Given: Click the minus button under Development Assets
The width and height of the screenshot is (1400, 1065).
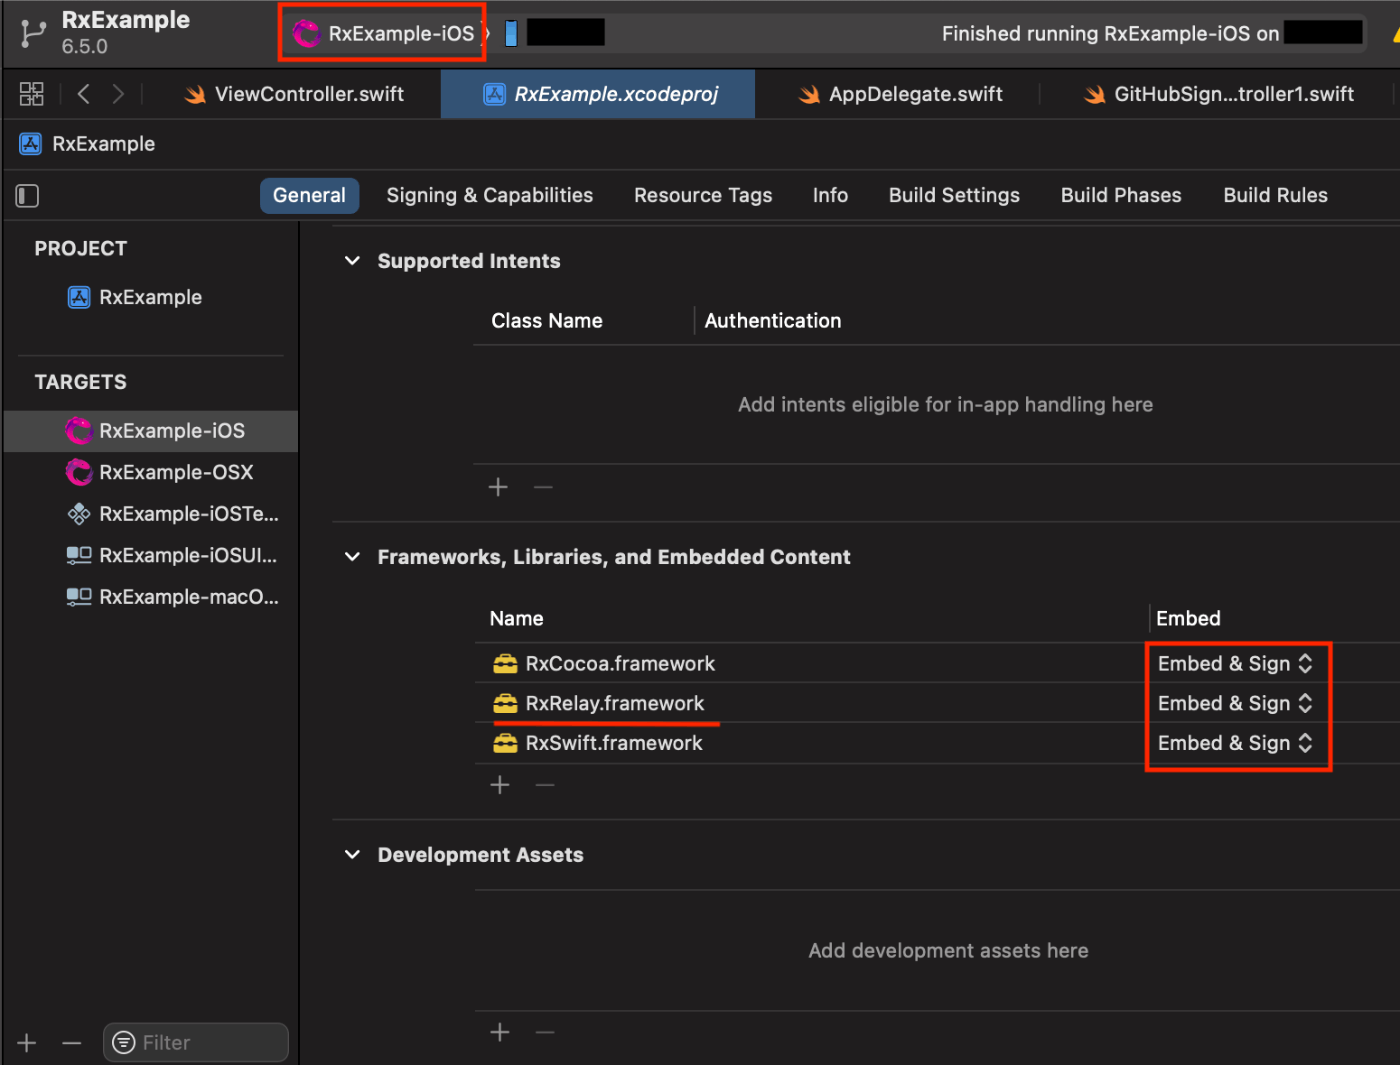Looking at the screenshot, I should point(545,1032).
